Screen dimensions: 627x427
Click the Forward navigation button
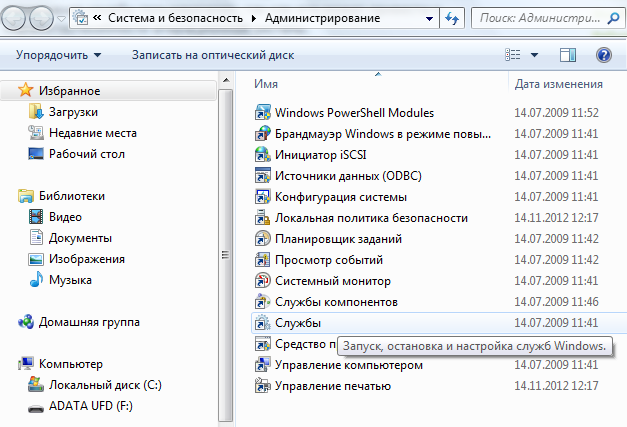click(42, 18)
